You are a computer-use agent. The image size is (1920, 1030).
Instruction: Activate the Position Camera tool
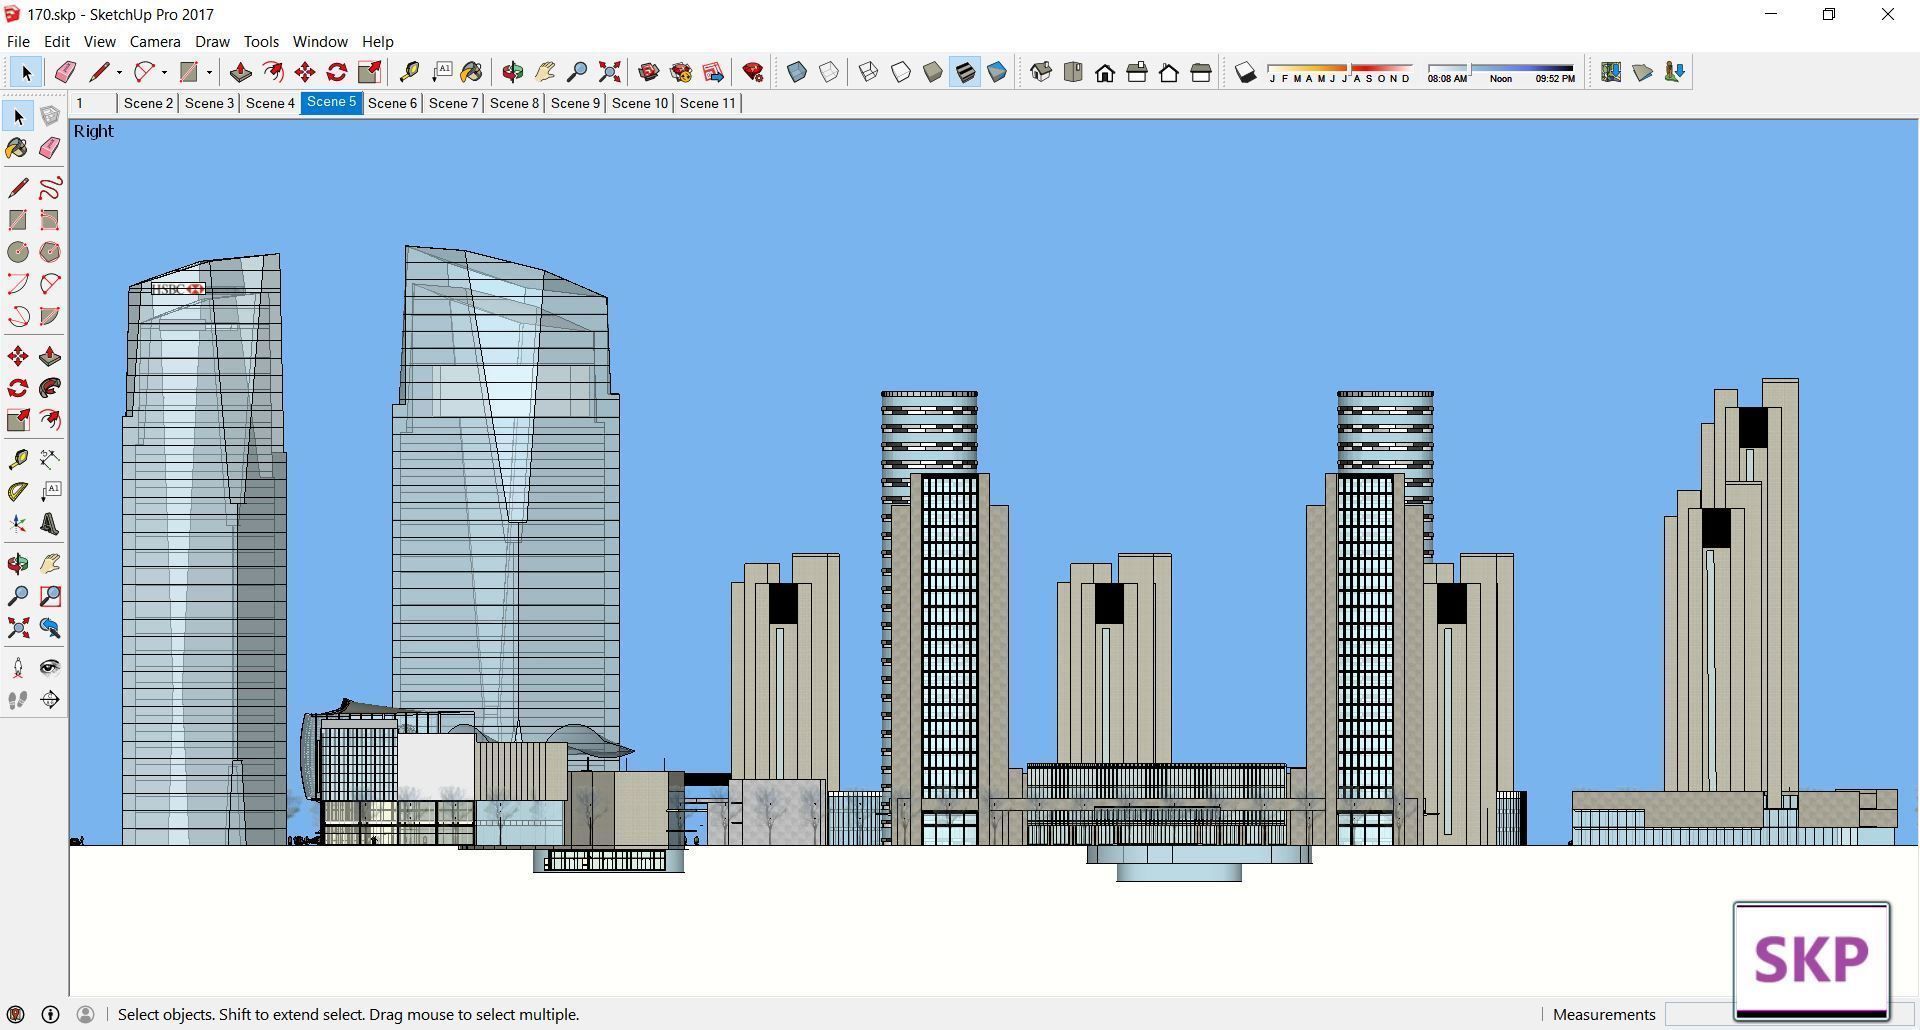[x=18, y=668]
